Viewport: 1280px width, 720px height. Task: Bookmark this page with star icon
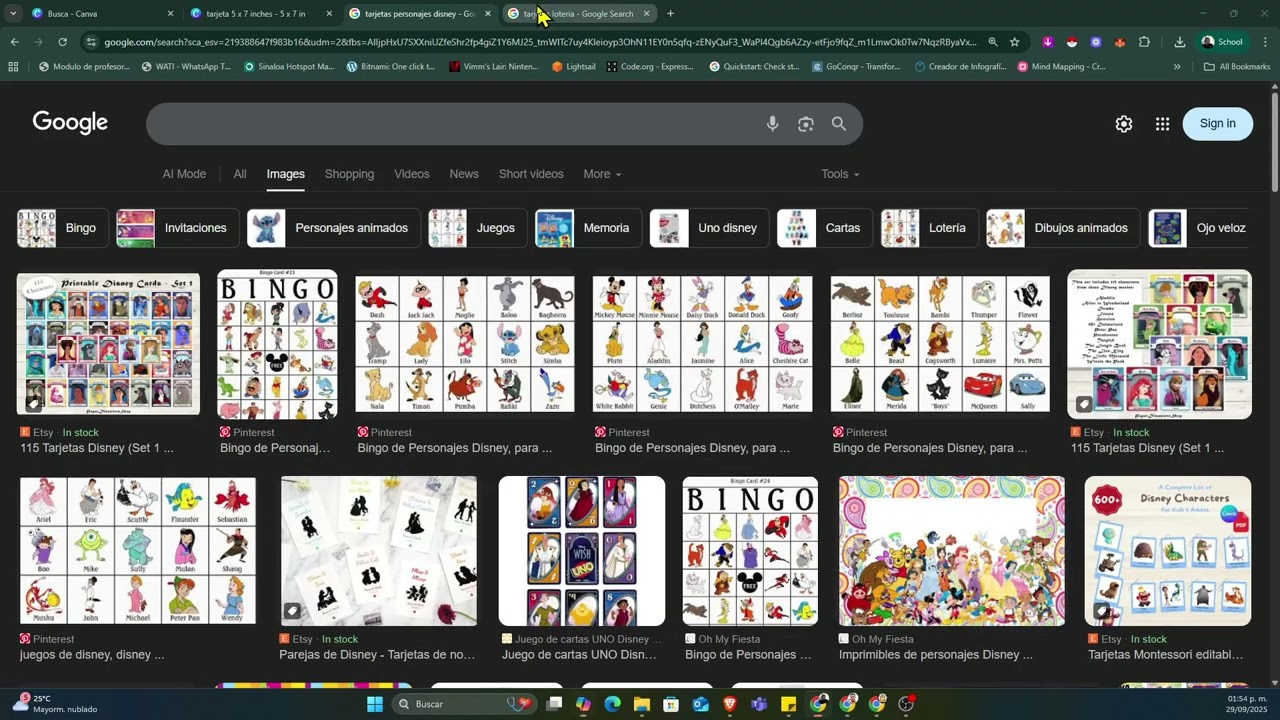1014,42
